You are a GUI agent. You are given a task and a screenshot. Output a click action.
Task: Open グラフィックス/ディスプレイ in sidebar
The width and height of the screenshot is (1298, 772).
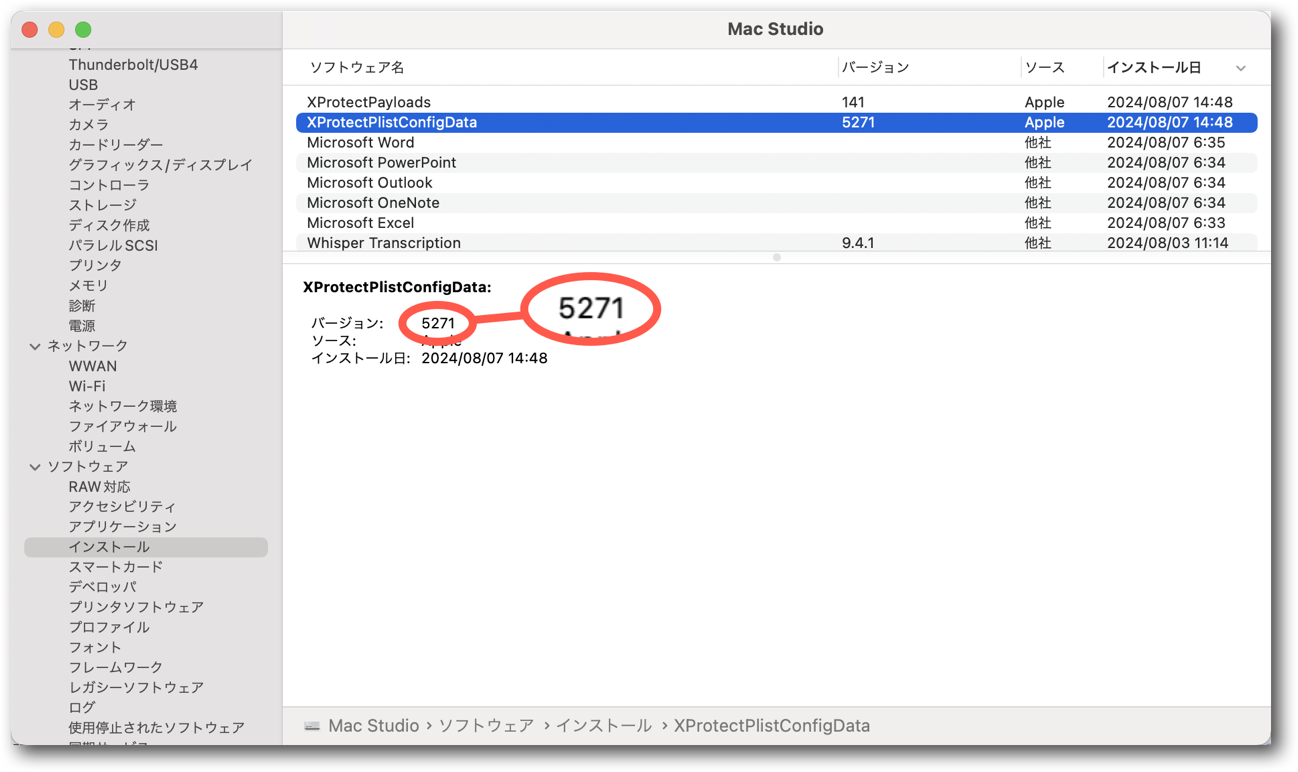160,165
